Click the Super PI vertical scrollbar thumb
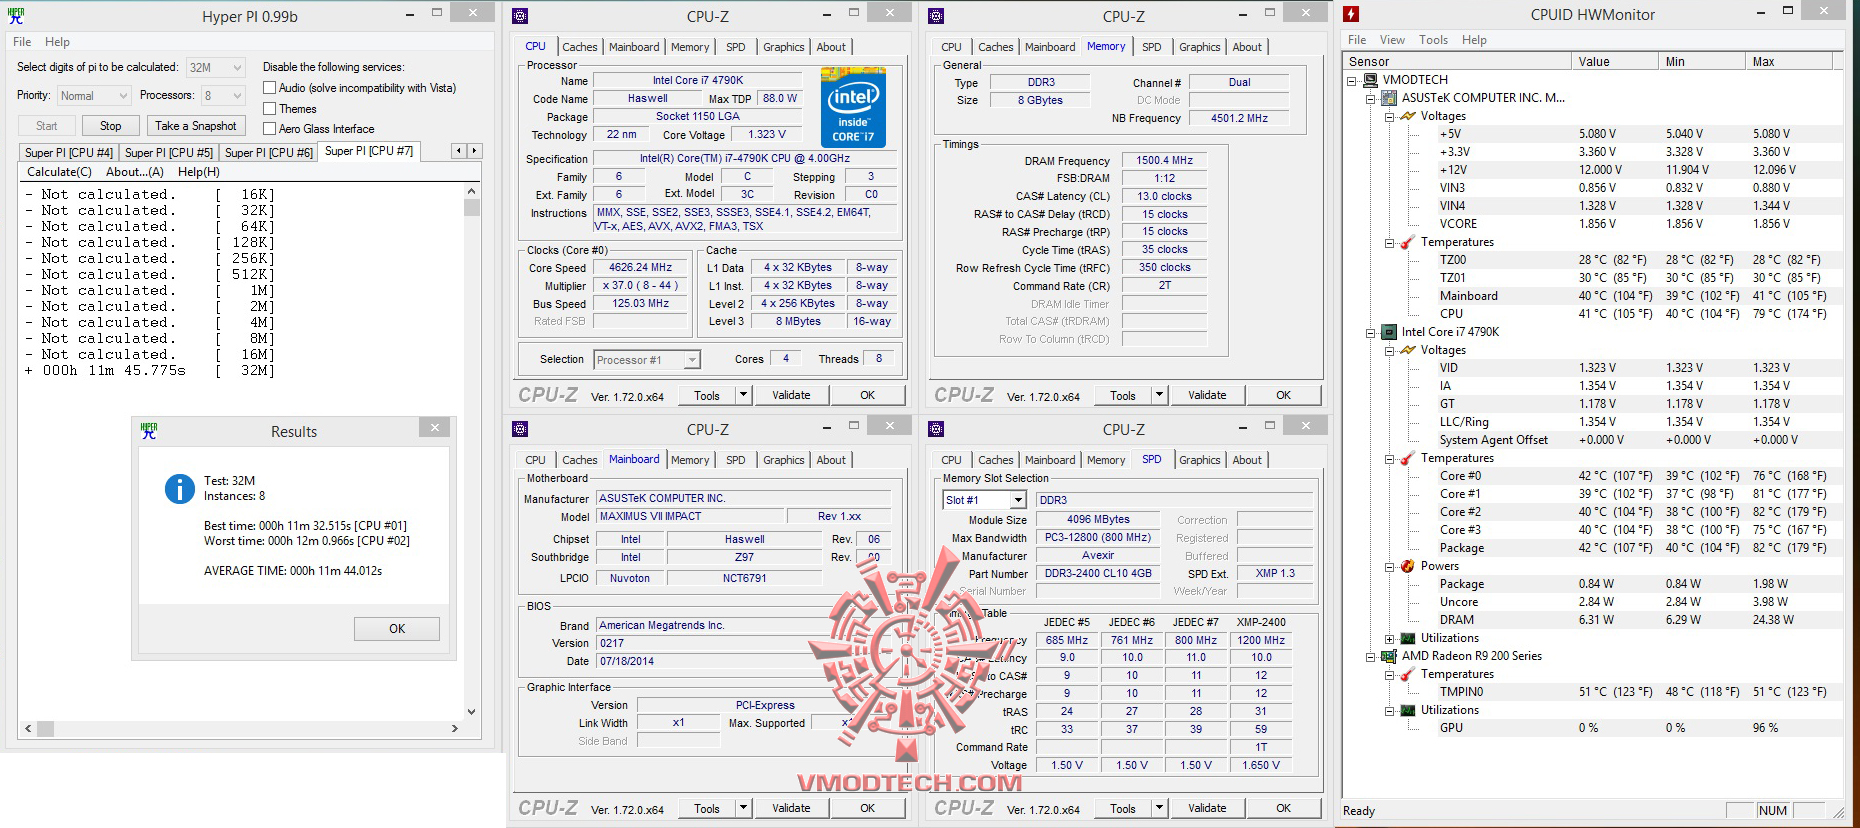Viewport: 1860px width, 828px height. point(472,208)
